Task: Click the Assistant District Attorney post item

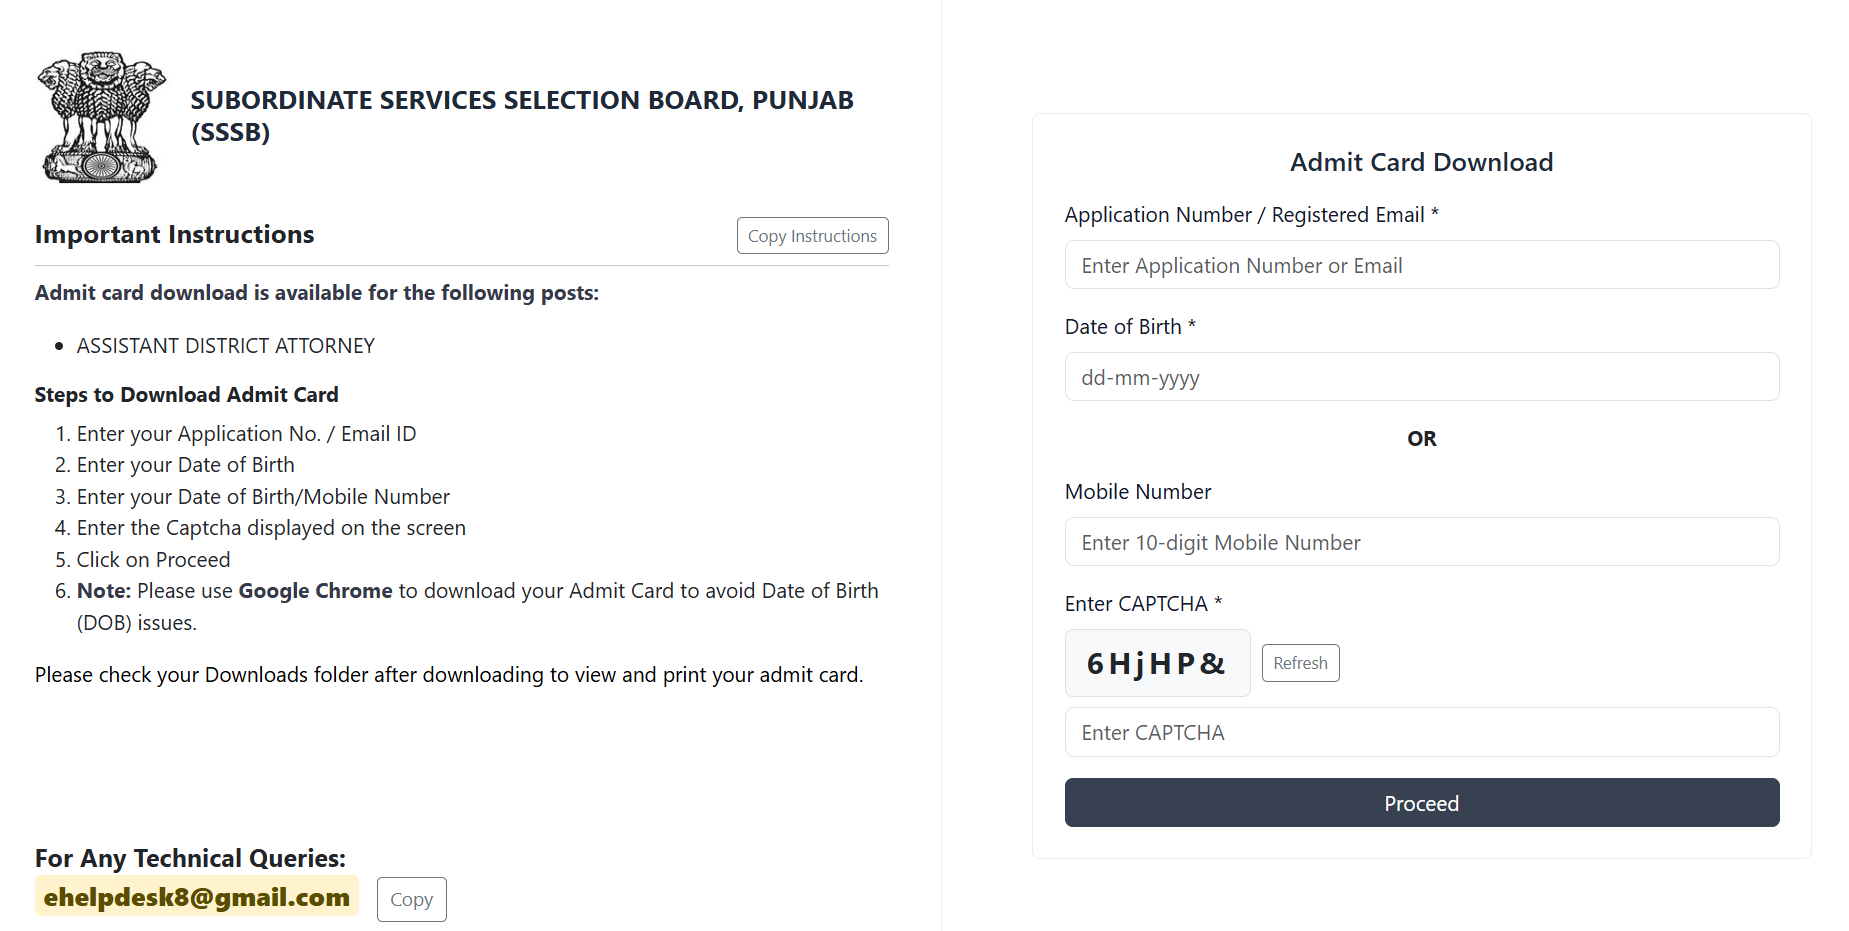Action: click(x=226, y=346)
